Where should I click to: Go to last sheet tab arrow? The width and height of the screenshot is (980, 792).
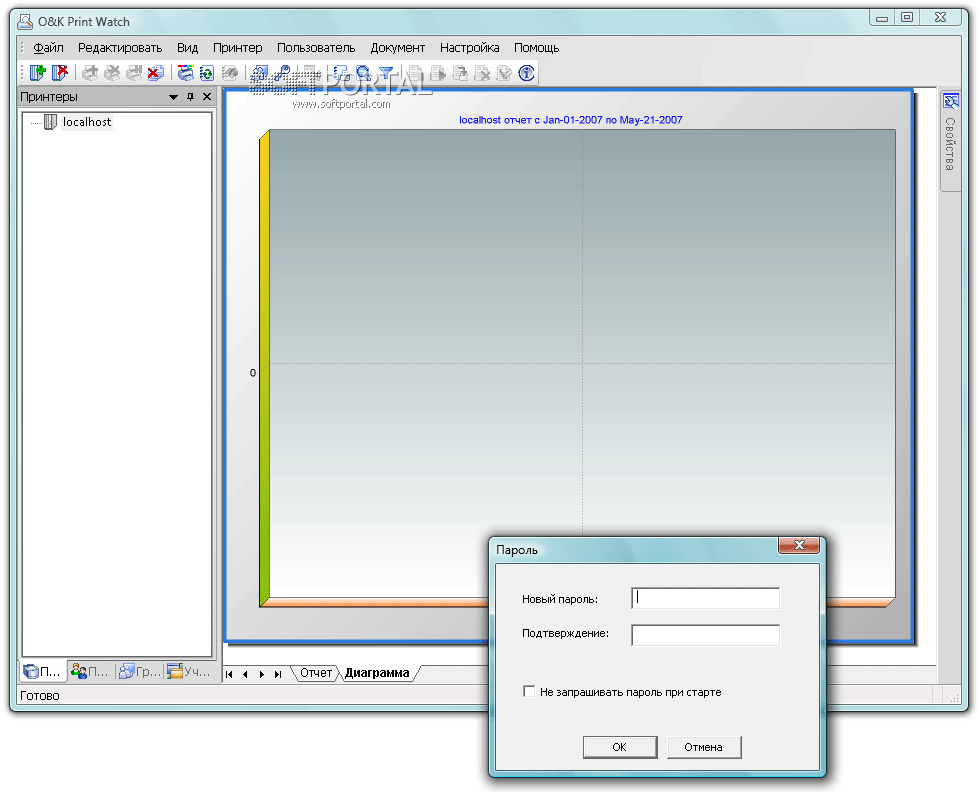[278, 674]
